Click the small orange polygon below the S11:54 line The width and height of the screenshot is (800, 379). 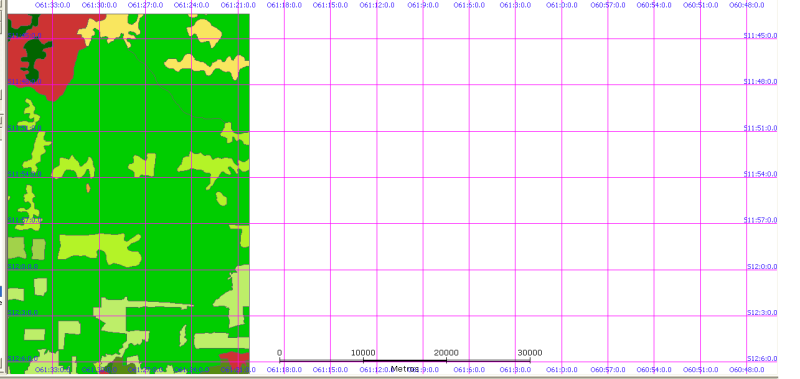pos(88,188)
